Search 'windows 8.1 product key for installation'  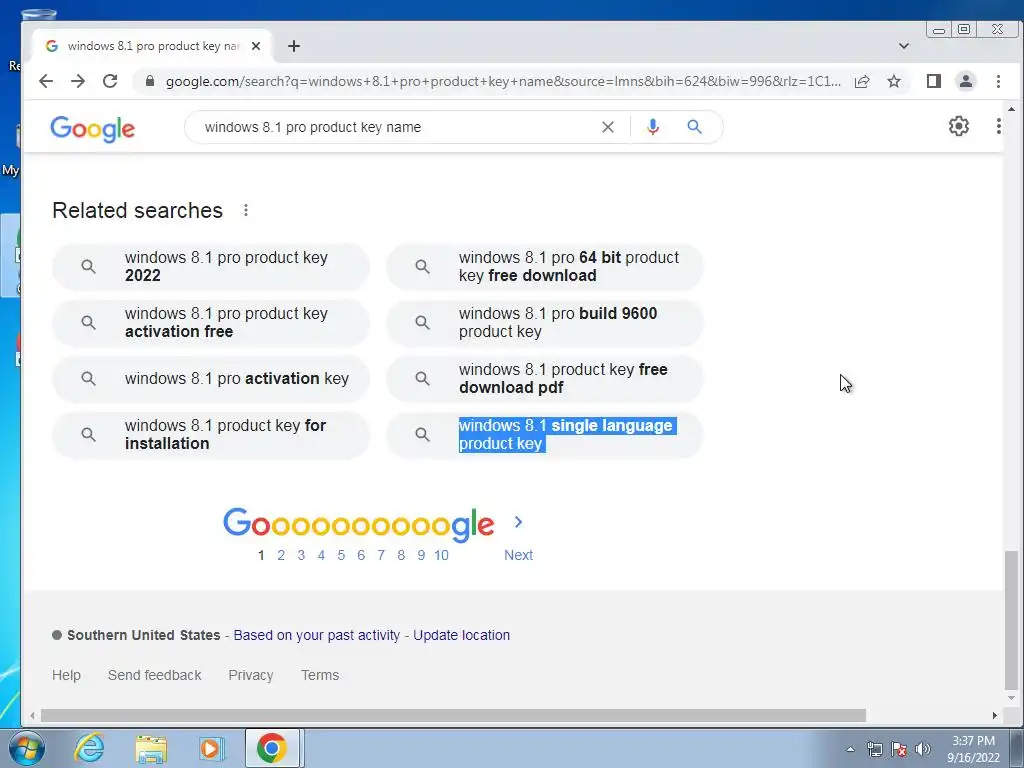[211, 435]
